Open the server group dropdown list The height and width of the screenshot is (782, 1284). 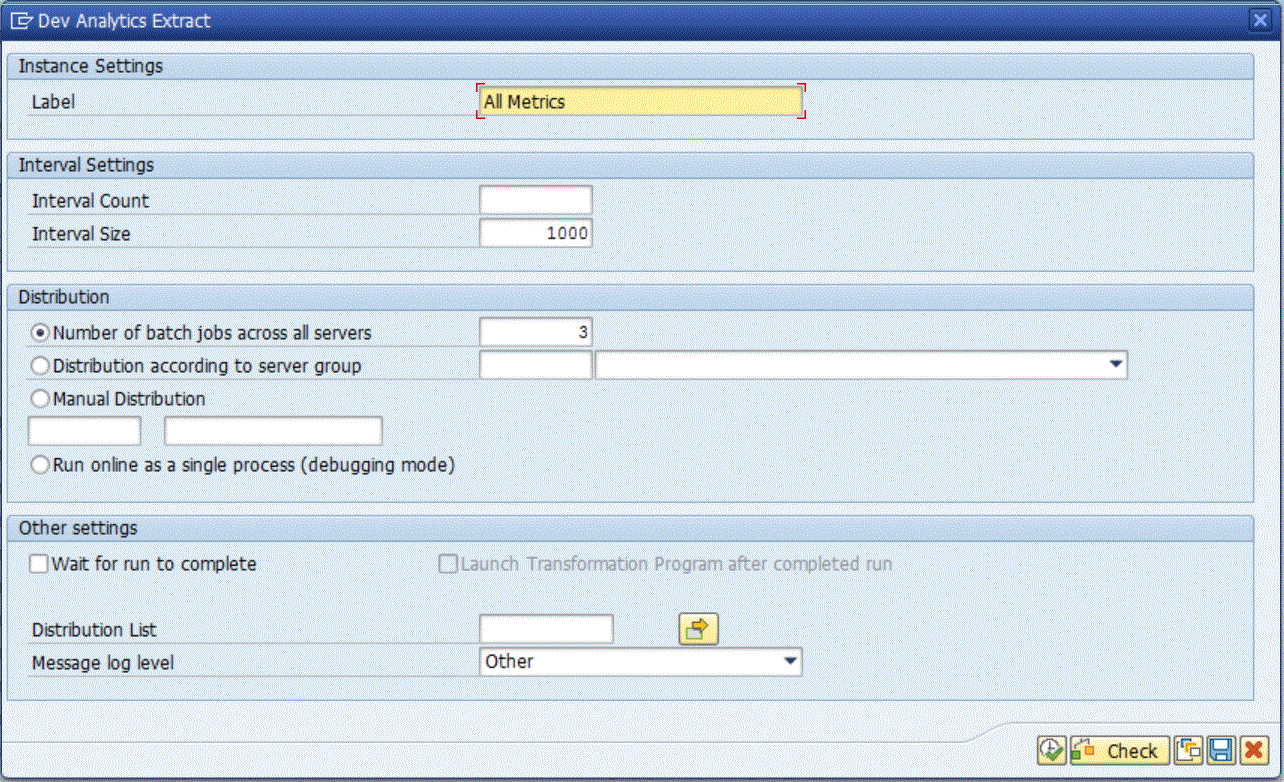[x=1115, y=366]
